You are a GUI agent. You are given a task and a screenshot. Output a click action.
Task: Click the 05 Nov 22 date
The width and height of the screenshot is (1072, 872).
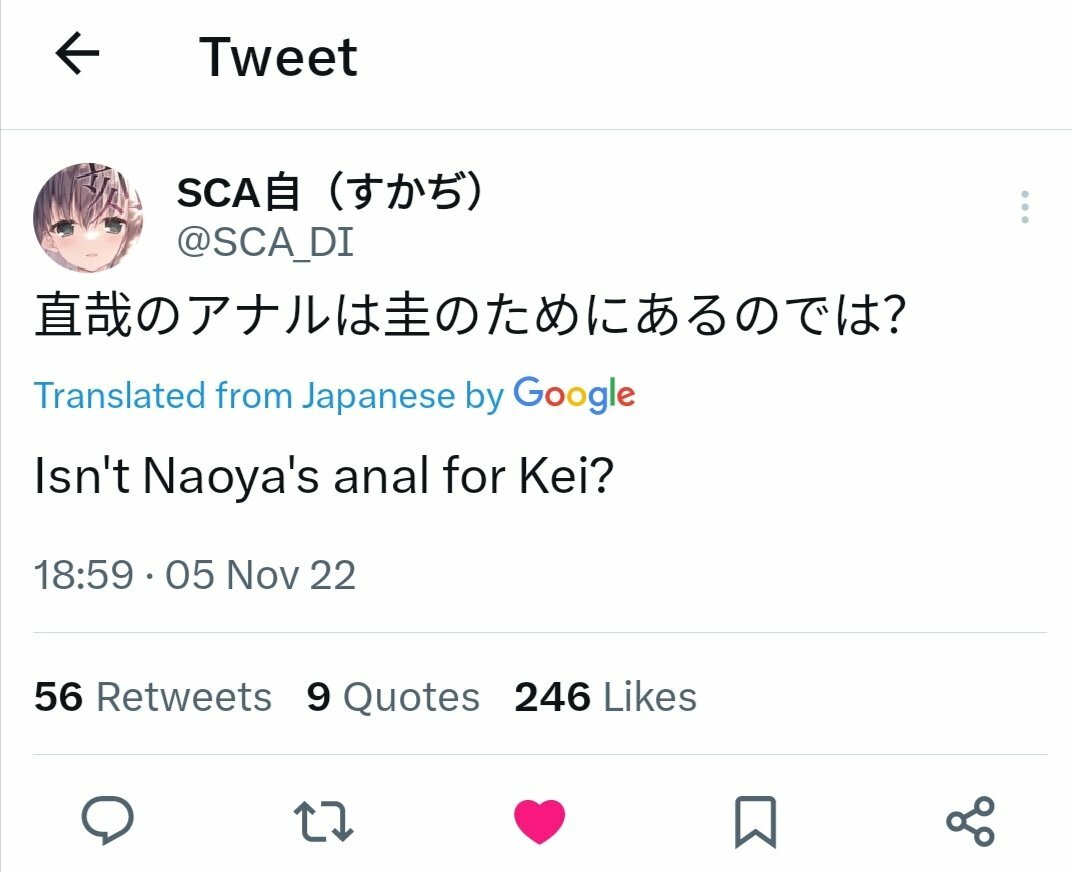(260, 575)
